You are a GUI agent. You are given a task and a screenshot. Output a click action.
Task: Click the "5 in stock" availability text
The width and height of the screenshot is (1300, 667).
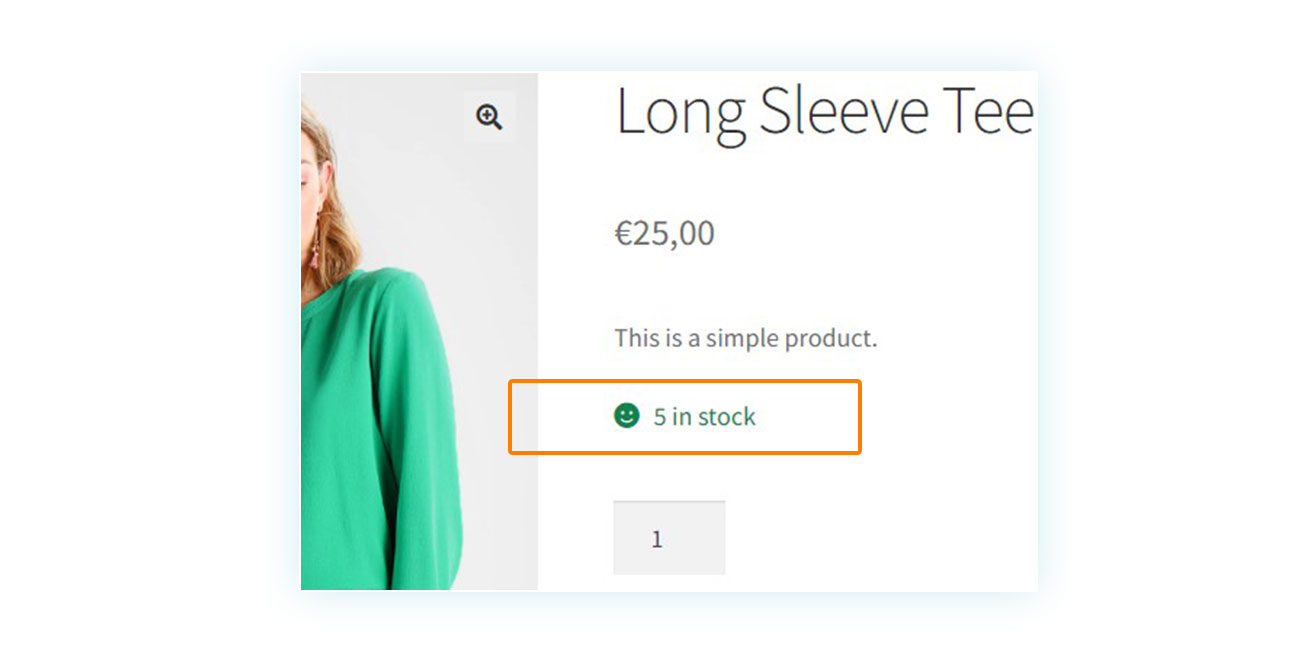coord(705,416)
